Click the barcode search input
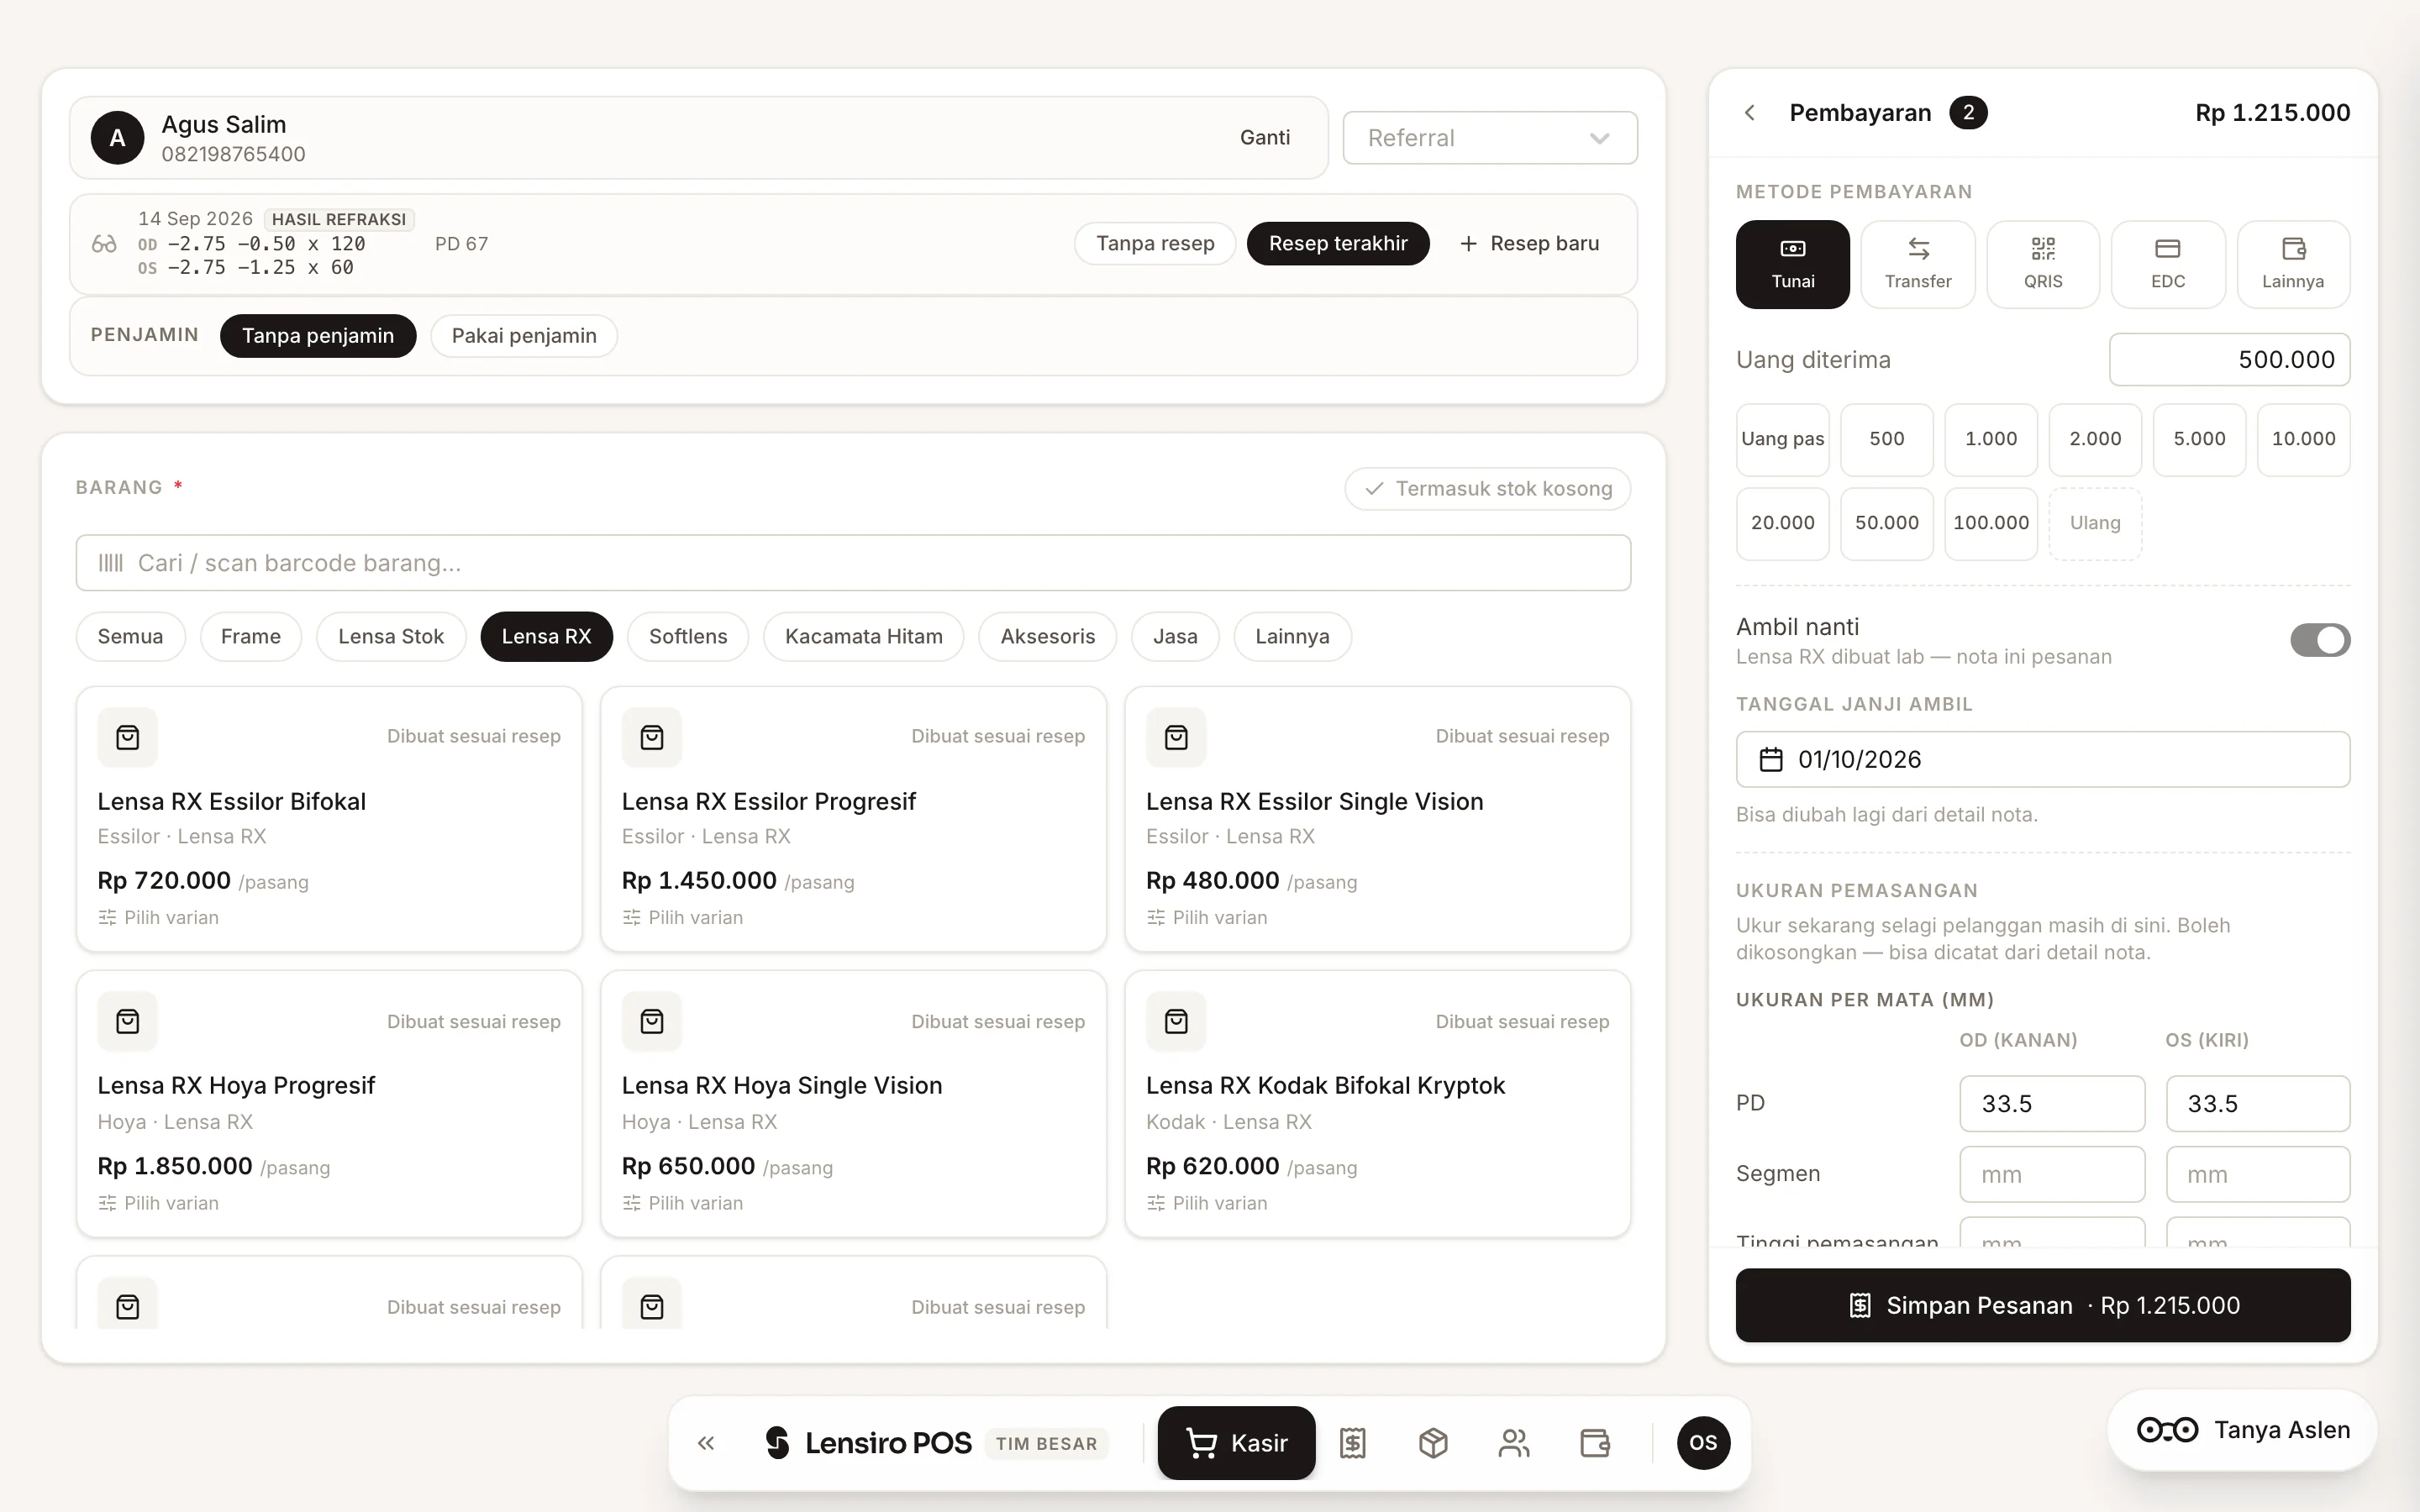This screenshot has height=1512, width=2420. point(854,563)
